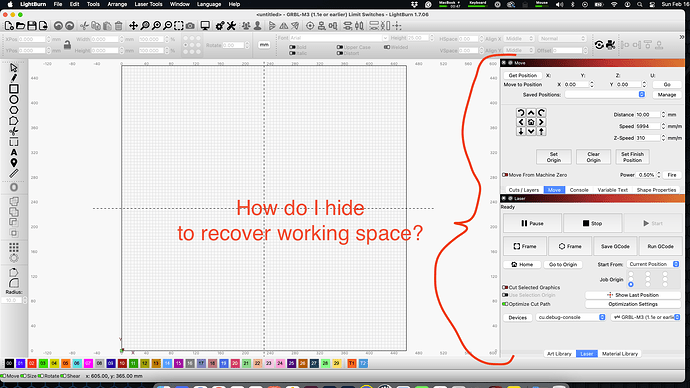Click the Distance input field in Move panel
Image resolution: width=690 pixels, height=388 pixels.
coord(648,114)
